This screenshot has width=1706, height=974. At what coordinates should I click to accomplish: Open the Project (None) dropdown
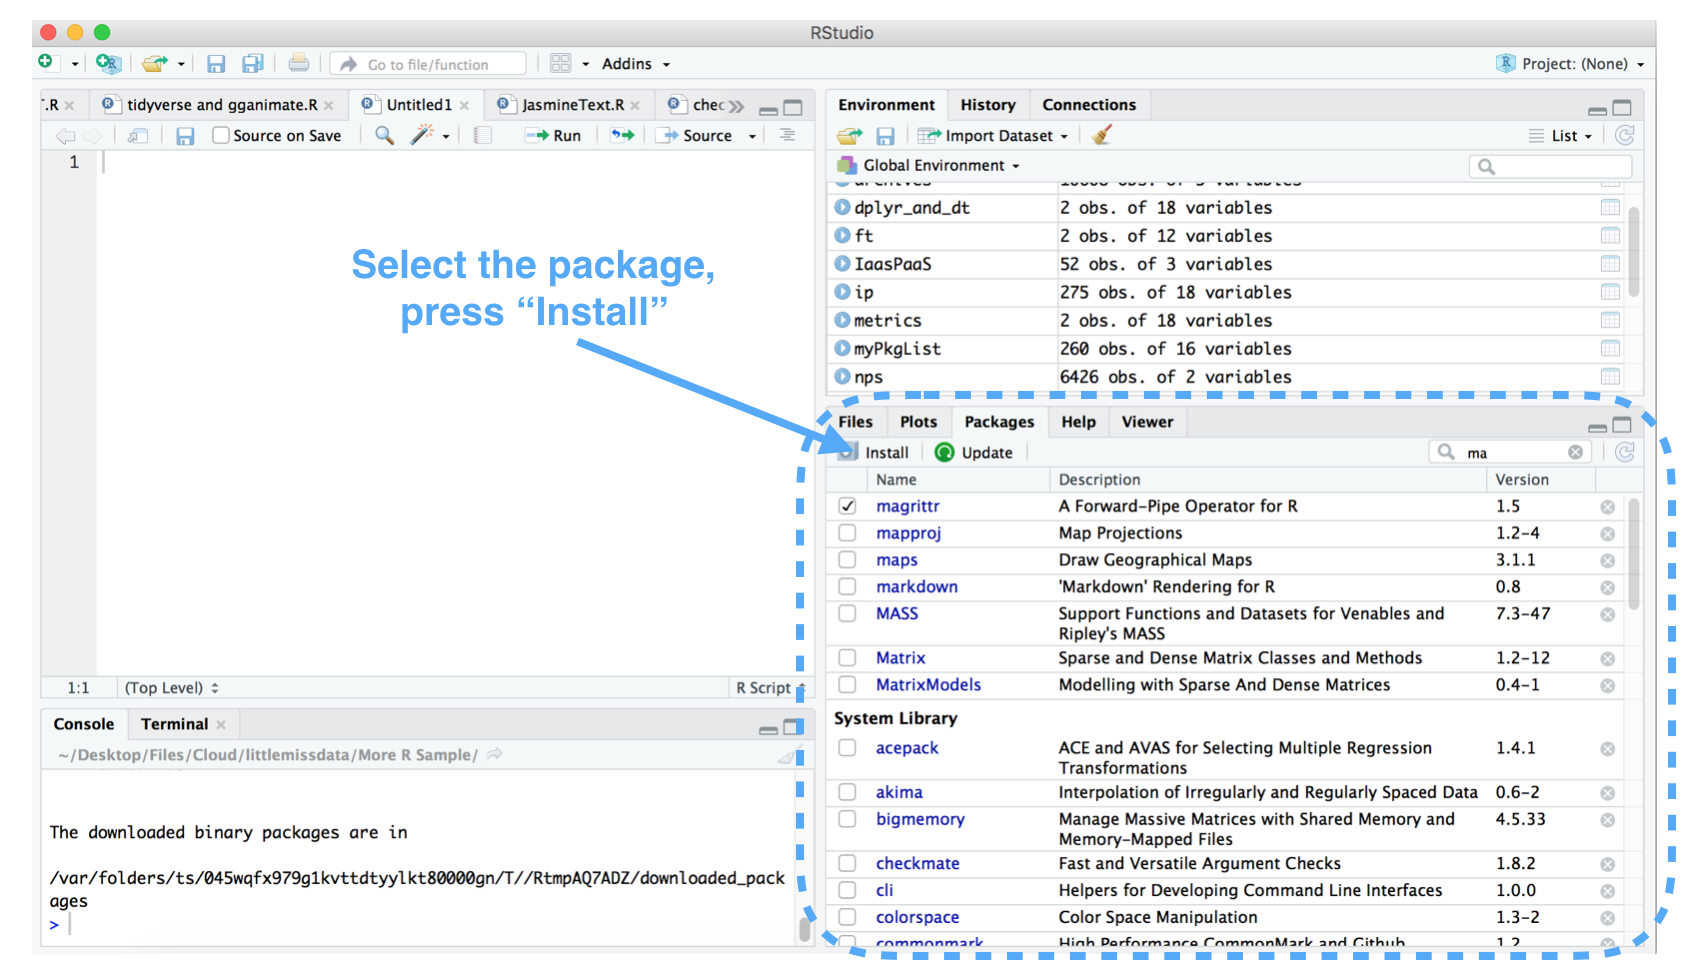(1570, 63)
